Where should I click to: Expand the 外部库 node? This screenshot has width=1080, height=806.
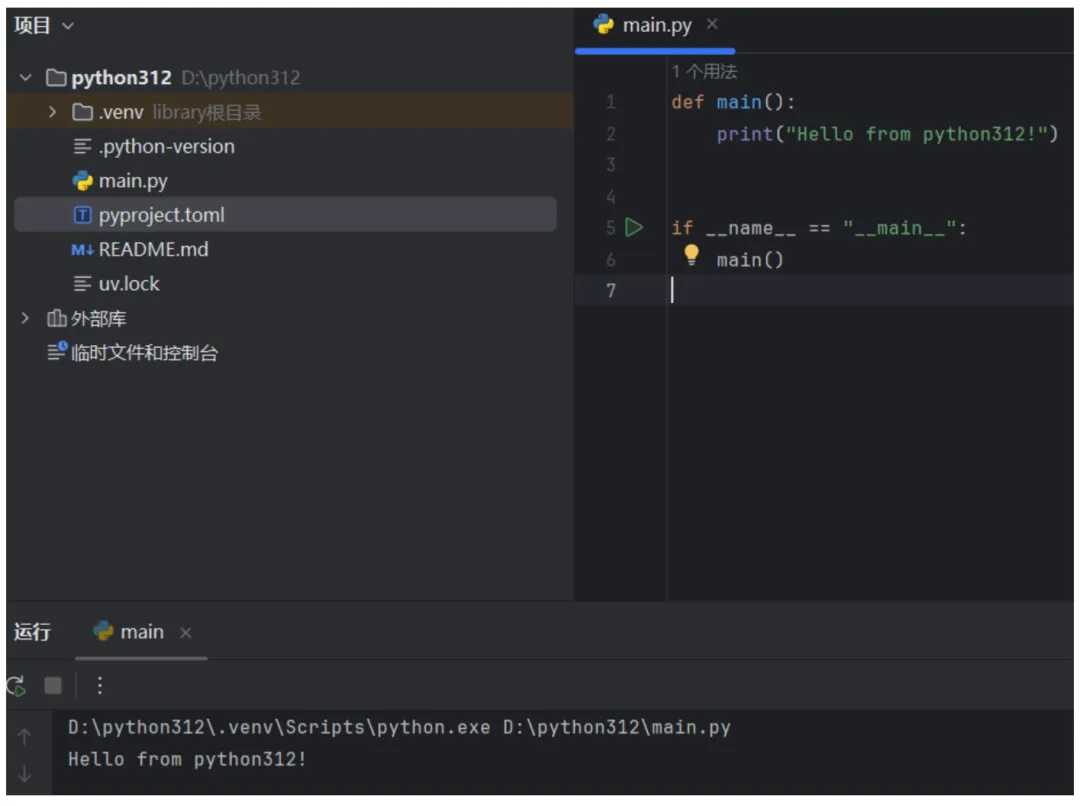pyautogui.click(x=26, y=319)
